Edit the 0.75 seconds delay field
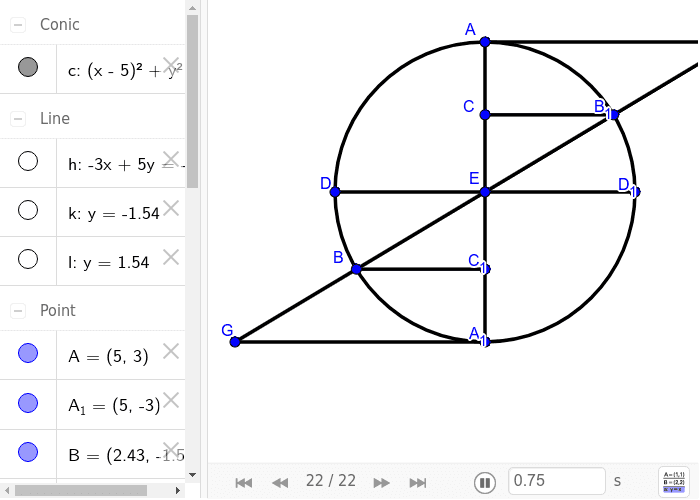Viewport: 700px width, 500px height. (557, 481)
